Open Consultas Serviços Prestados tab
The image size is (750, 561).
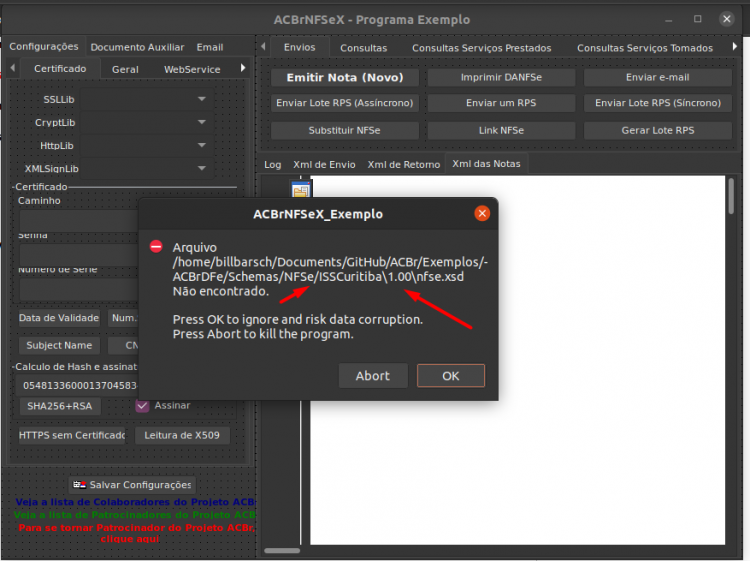click(x=482, y=48)
